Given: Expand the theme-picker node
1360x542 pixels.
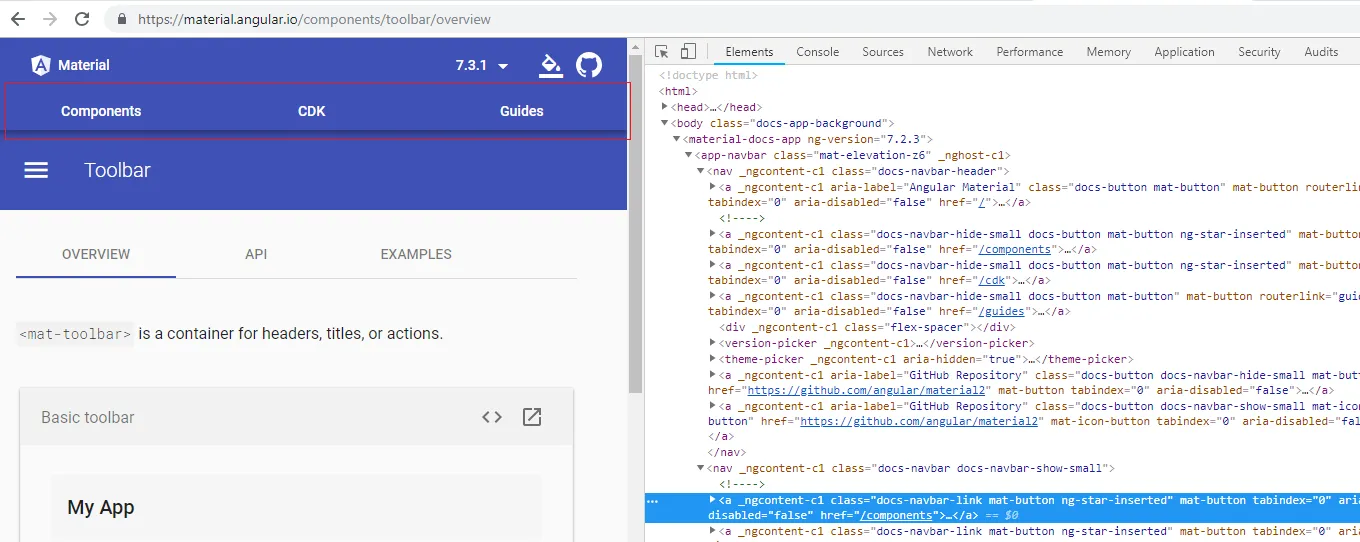Looking at the screenshot, I should (713, 359).
